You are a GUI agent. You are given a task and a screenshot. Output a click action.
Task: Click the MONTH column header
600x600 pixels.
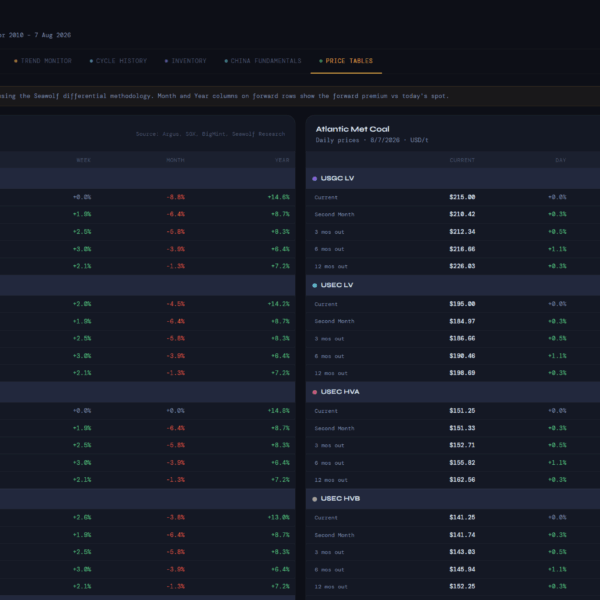(175, 160)
